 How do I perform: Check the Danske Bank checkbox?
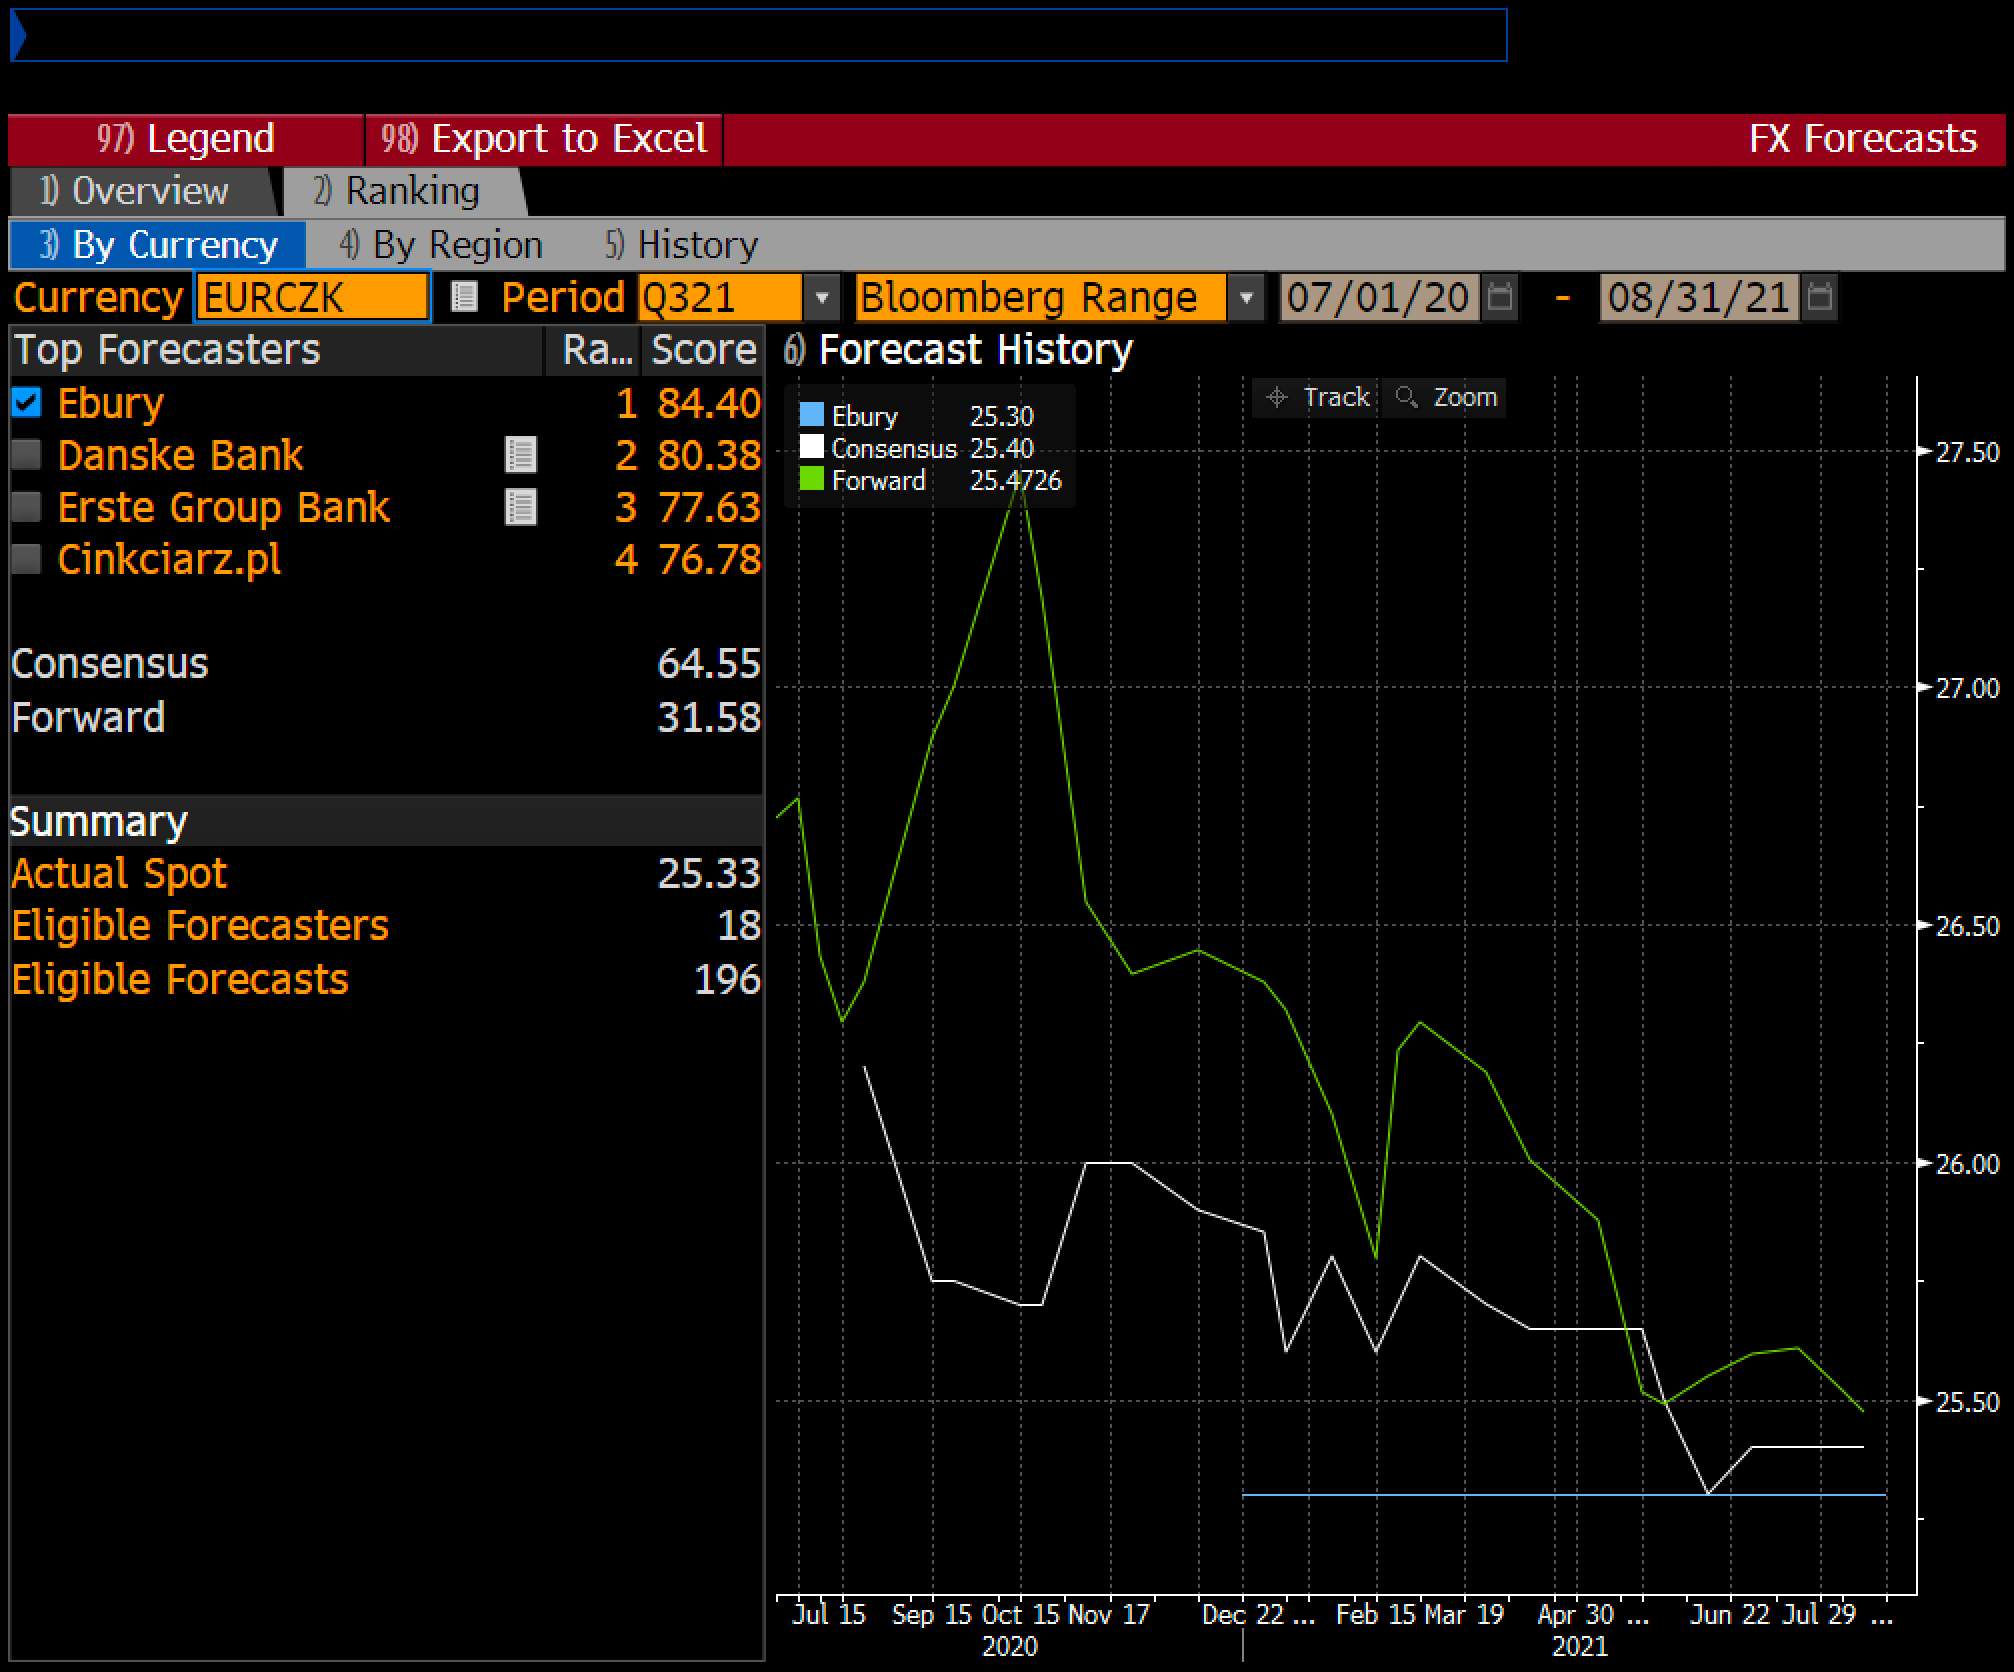pos(27,455)
